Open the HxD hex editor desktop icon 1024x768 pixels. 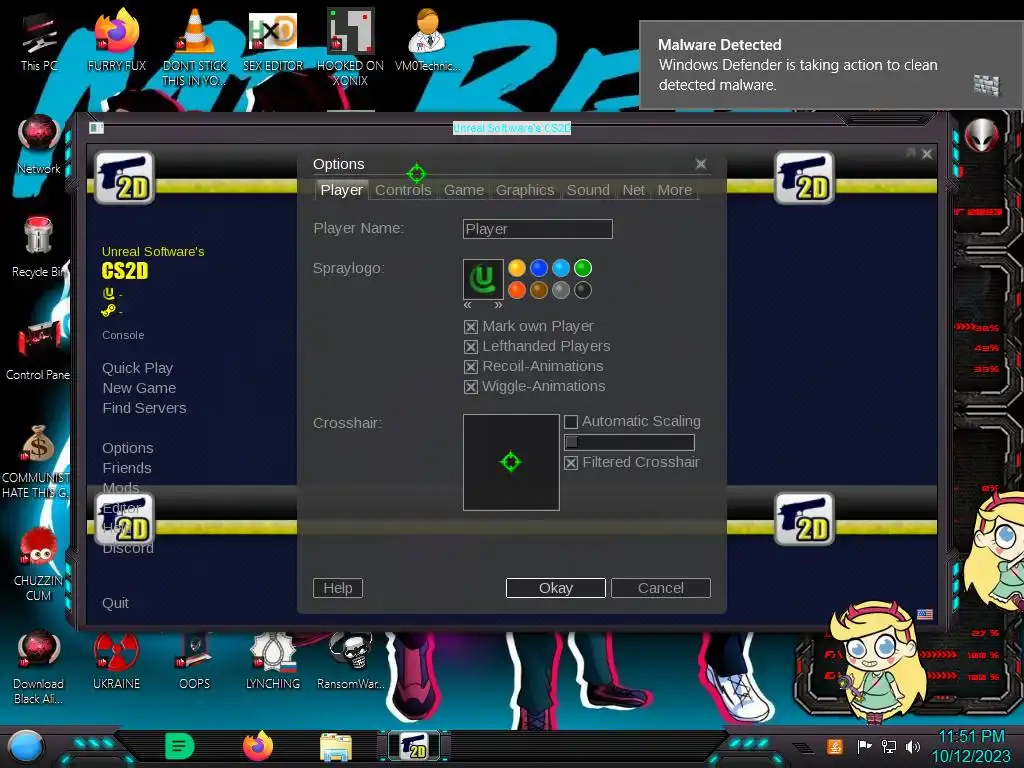click(273, 40)
